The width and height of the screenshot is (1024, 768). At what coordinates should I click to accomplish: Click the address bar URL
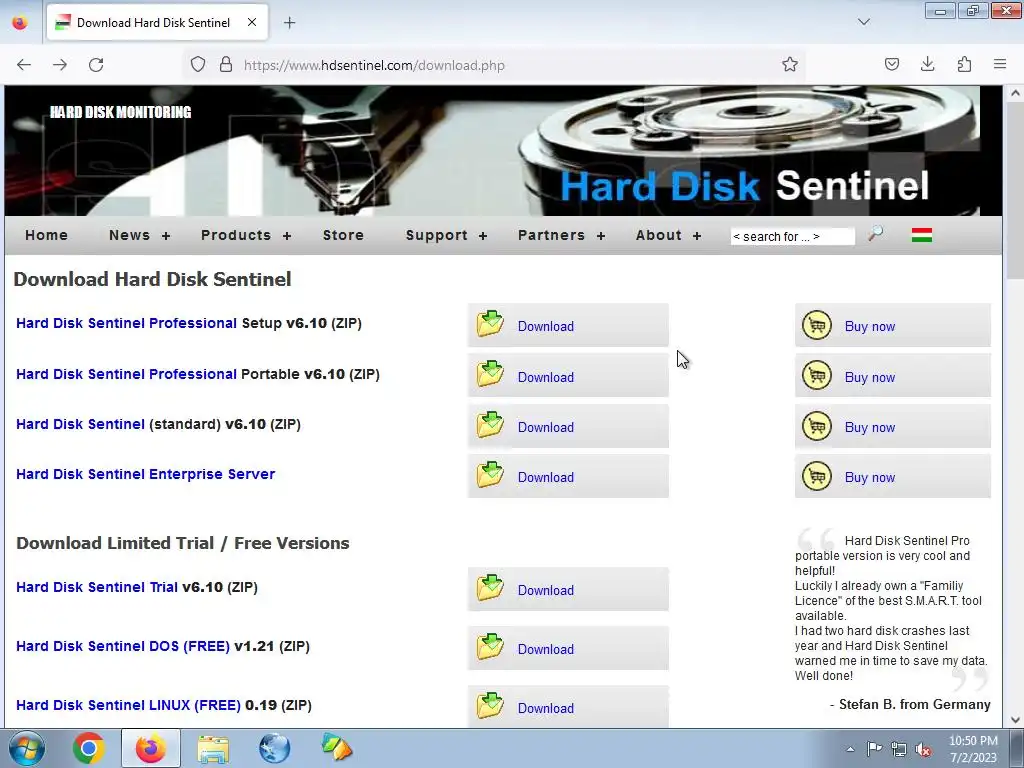pyautogui.click(x=374, y=65)
